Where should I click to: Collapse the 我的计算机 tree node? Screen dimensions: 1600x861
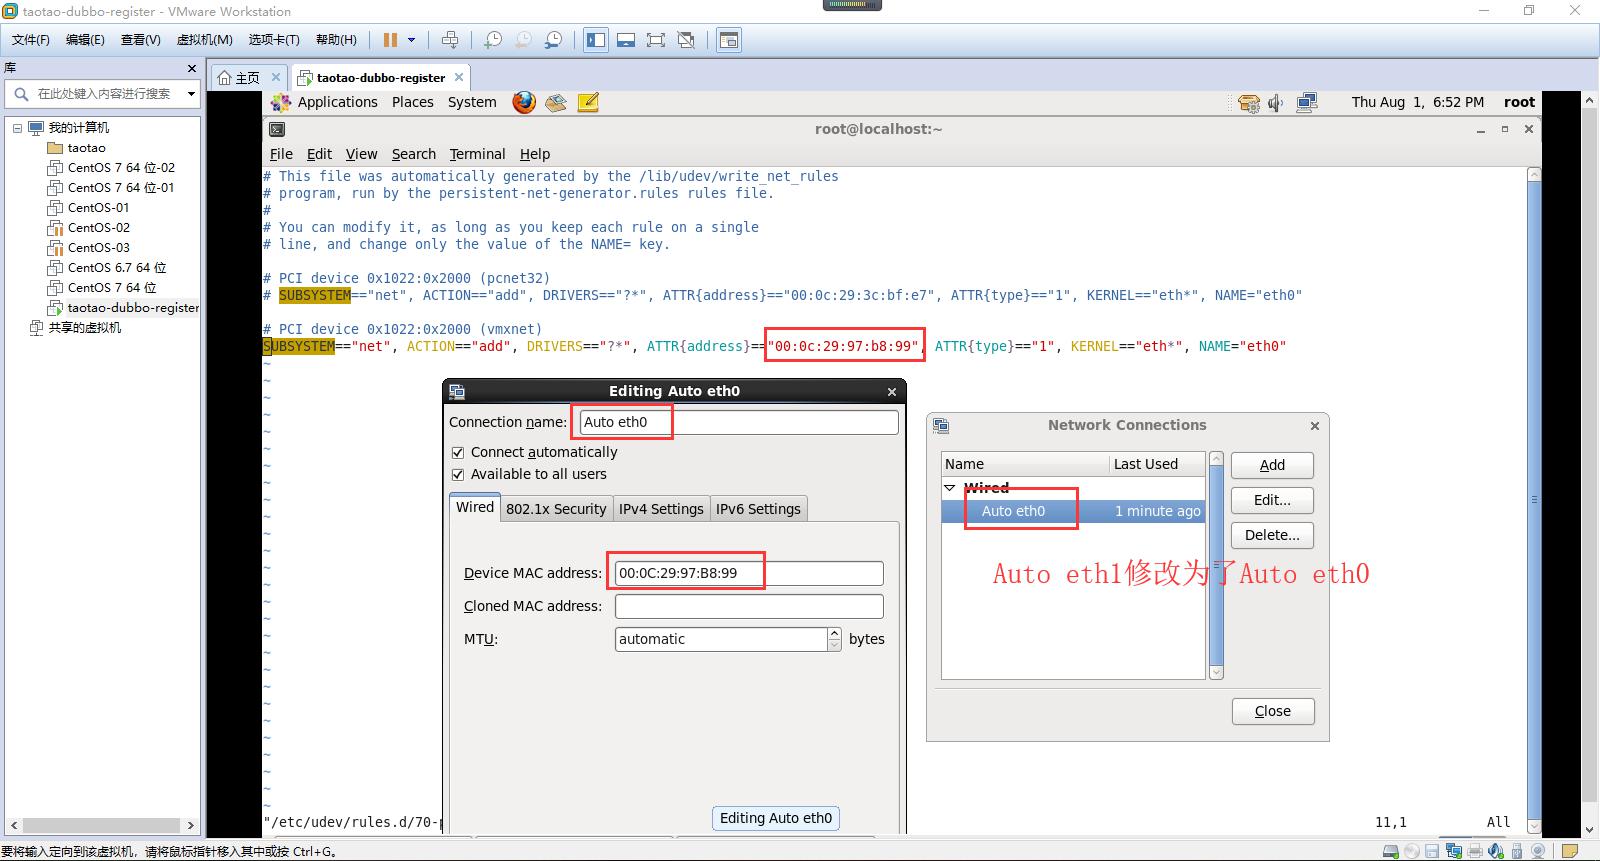17,128
